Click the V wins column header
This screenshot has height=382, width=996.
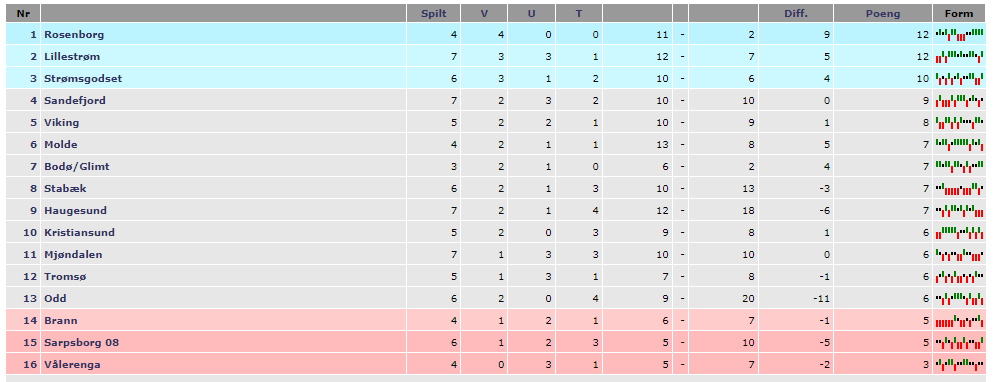(484, 13)
